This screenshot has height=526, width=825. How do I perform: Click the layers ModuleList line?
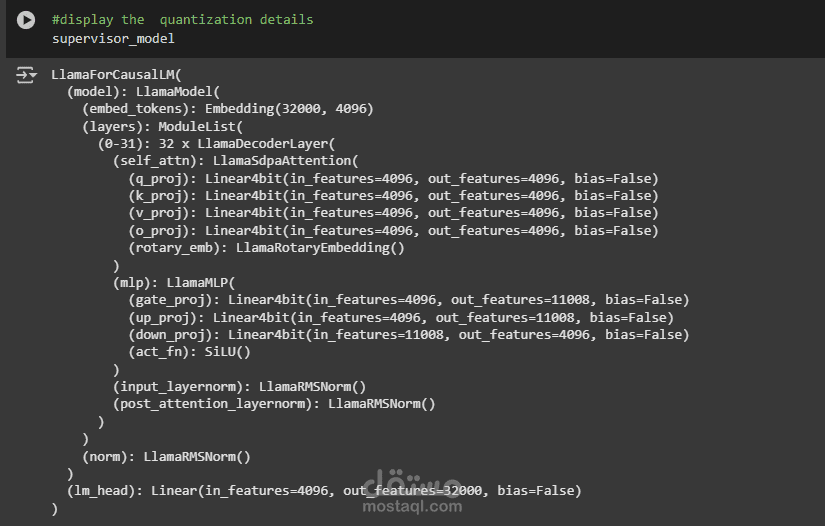tap(162, 127)
